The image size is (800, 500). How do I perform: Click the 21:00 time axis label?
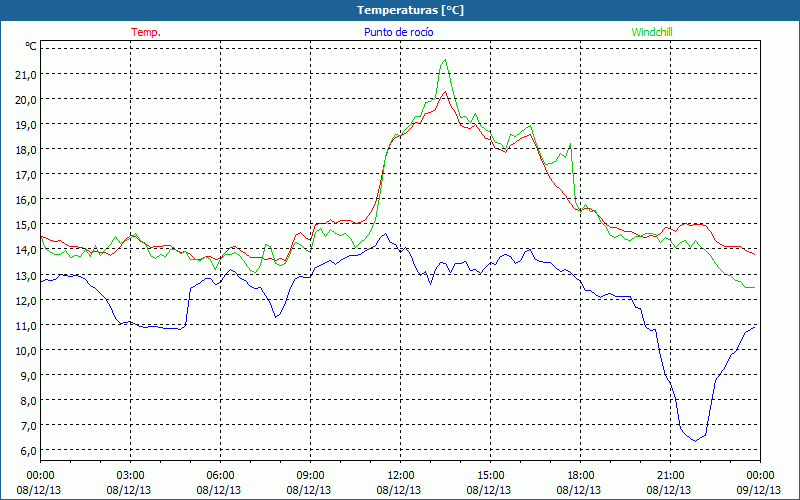click(x=670, y=476)
